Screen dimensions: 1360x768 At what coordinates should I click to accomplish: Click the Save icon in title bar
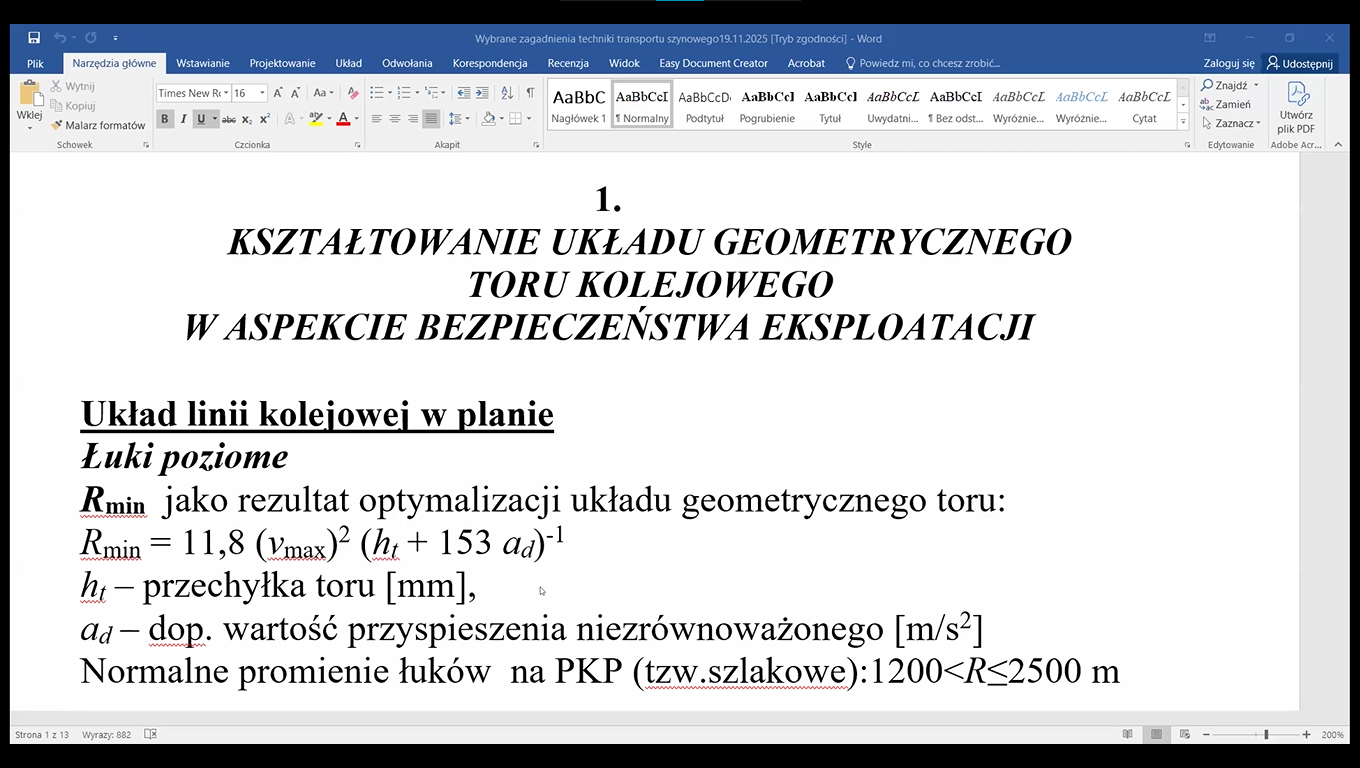coord(34,38)
